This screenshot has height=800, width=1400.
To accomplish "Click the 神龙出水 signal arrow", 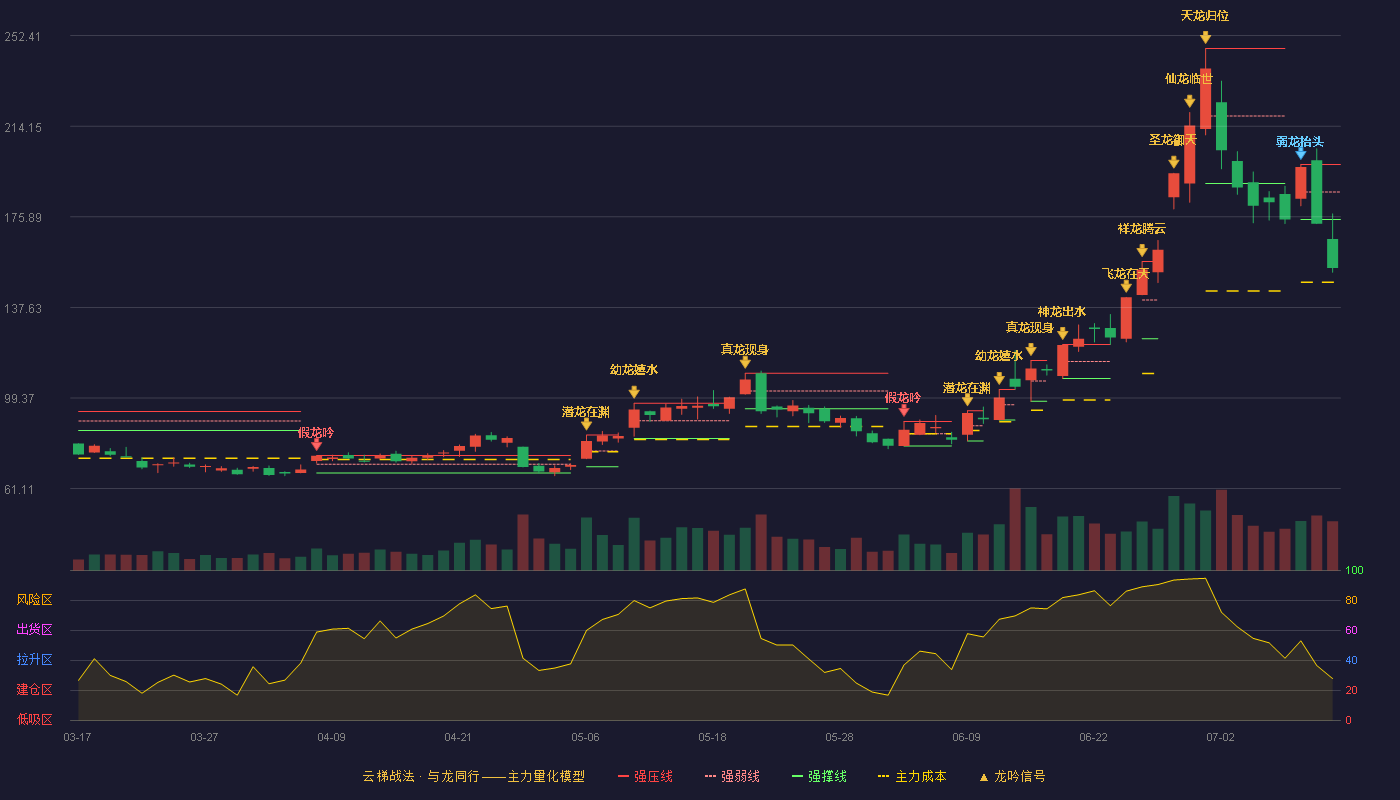I will [x=1062, y=333].
